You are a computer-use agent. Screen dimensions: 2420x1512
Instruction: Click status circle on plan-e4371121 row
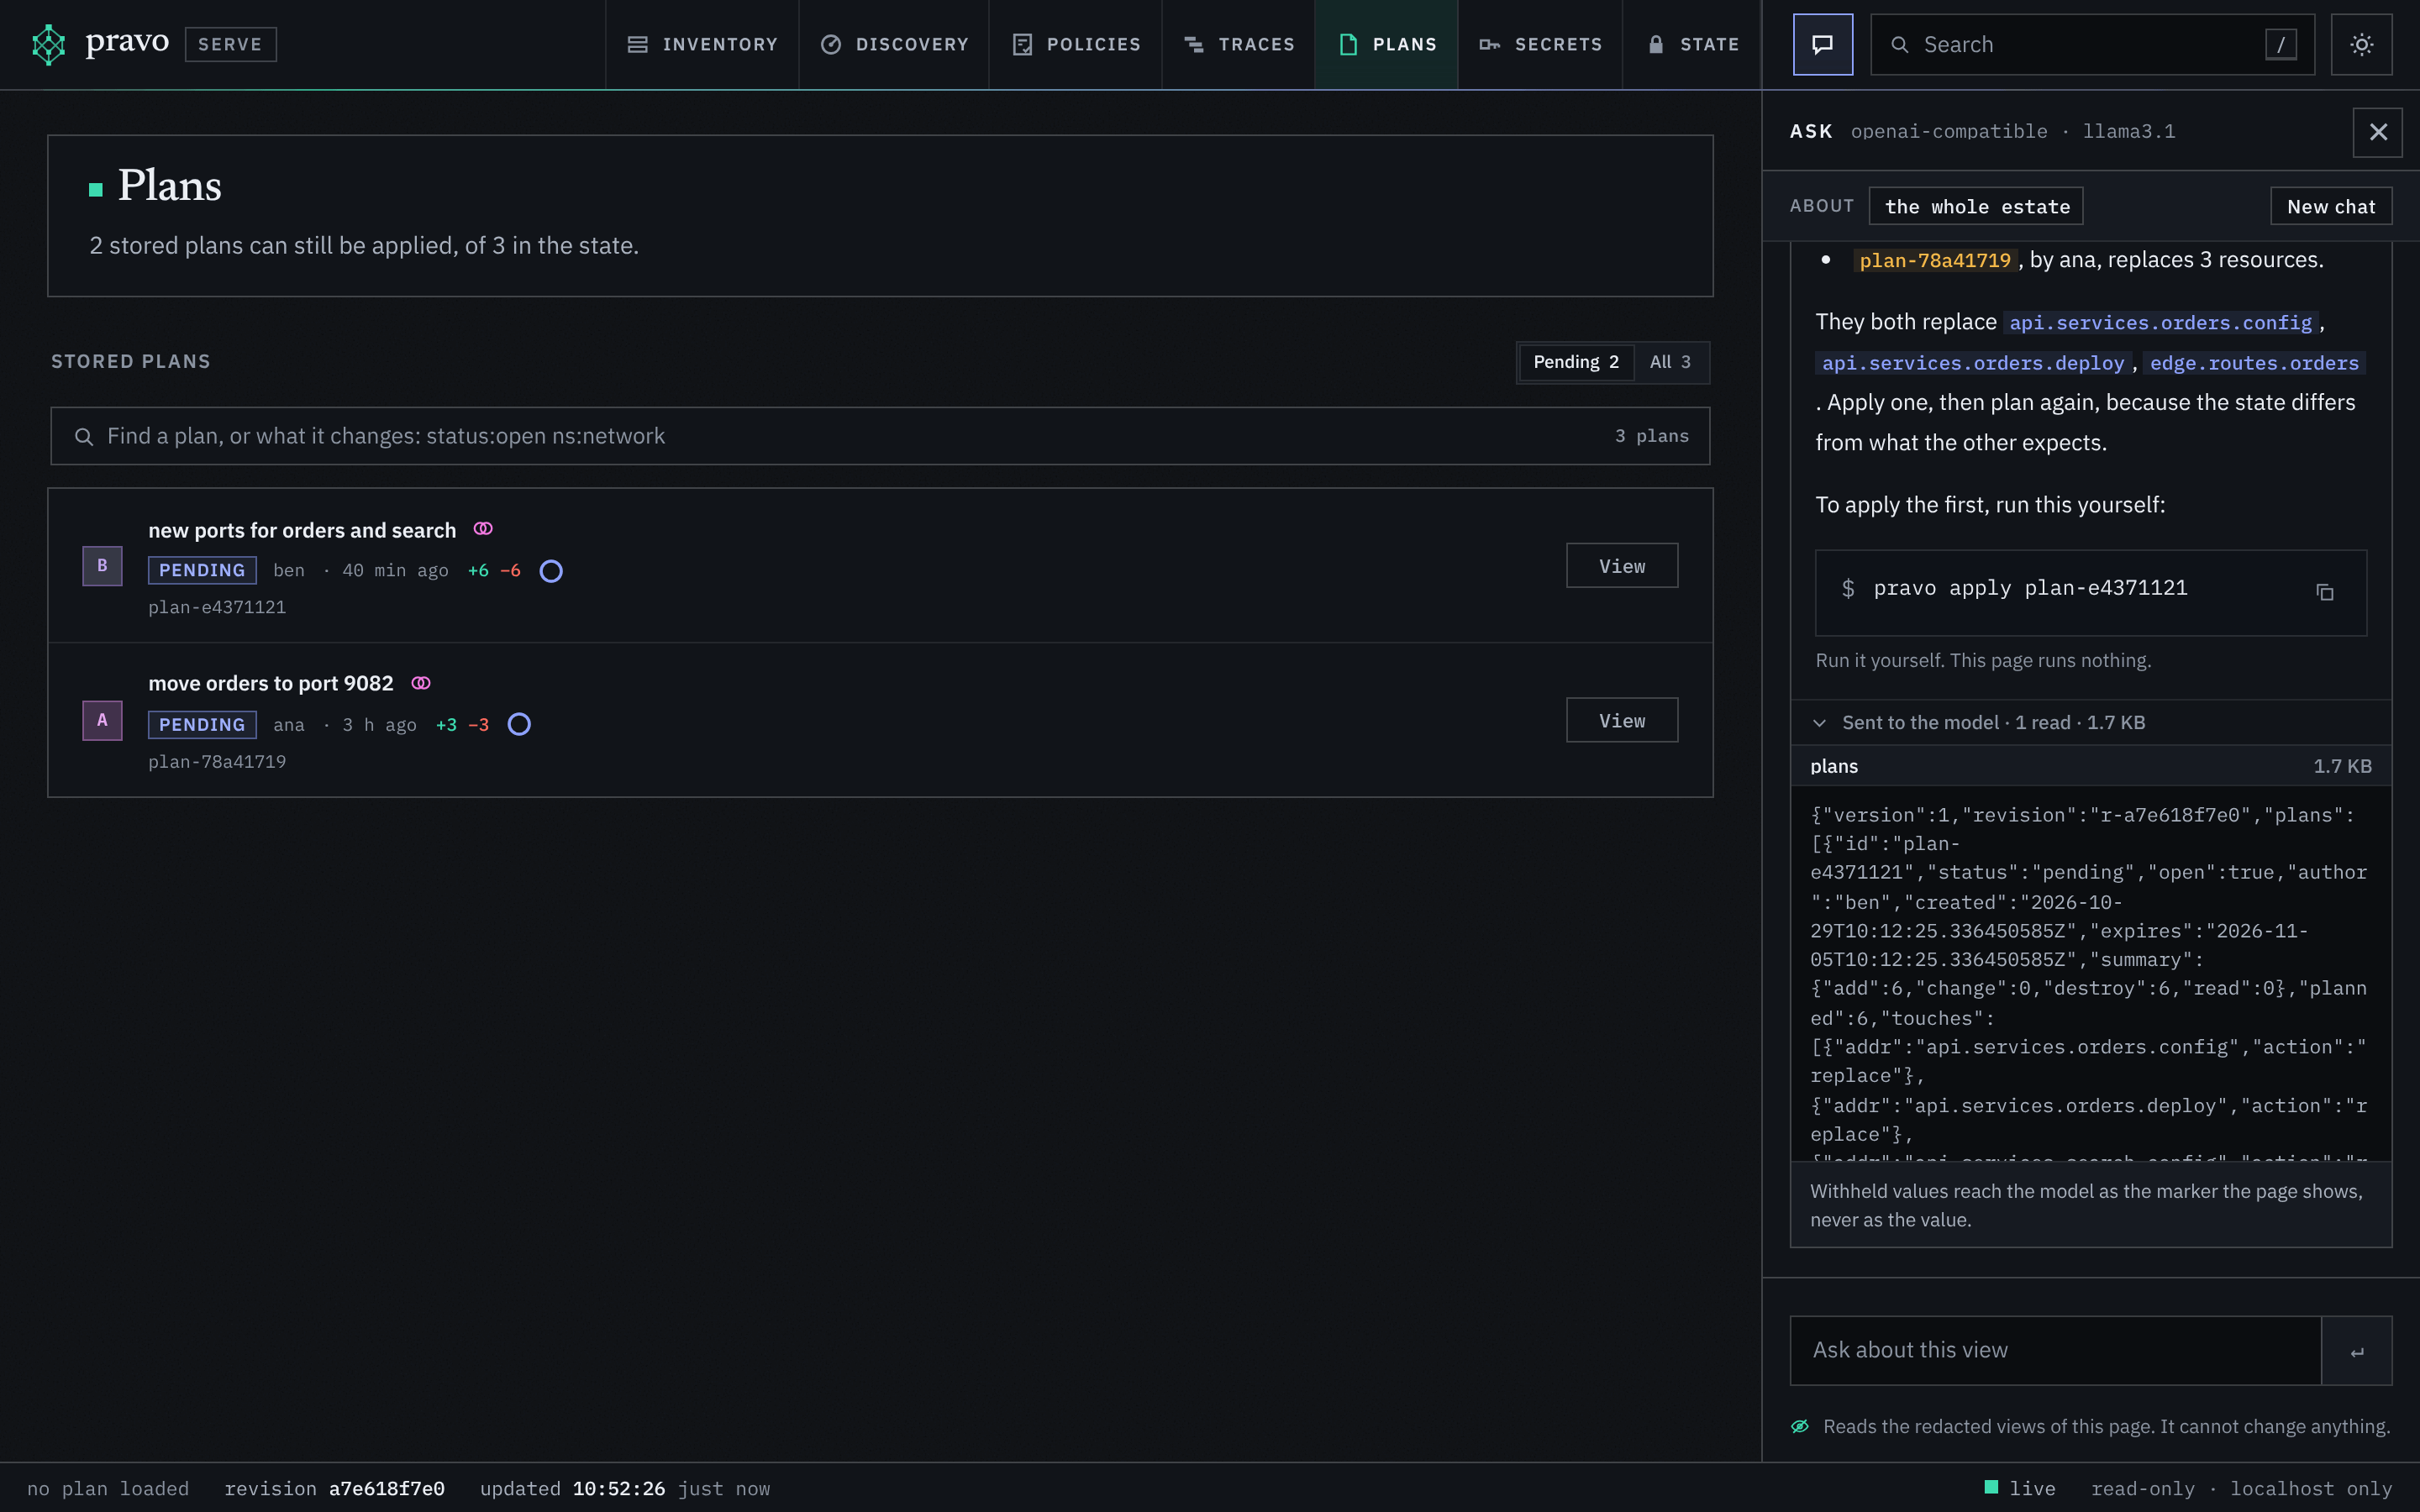551,571
